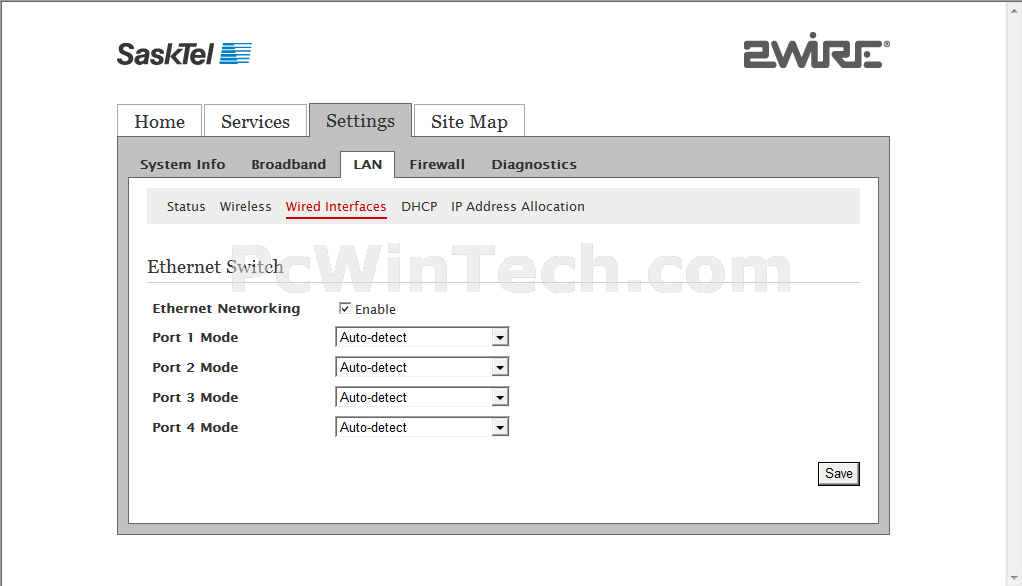The image size is (1022, 586).
Task: Open the Port 1 Mode dropdown
Action: [421, 338]
